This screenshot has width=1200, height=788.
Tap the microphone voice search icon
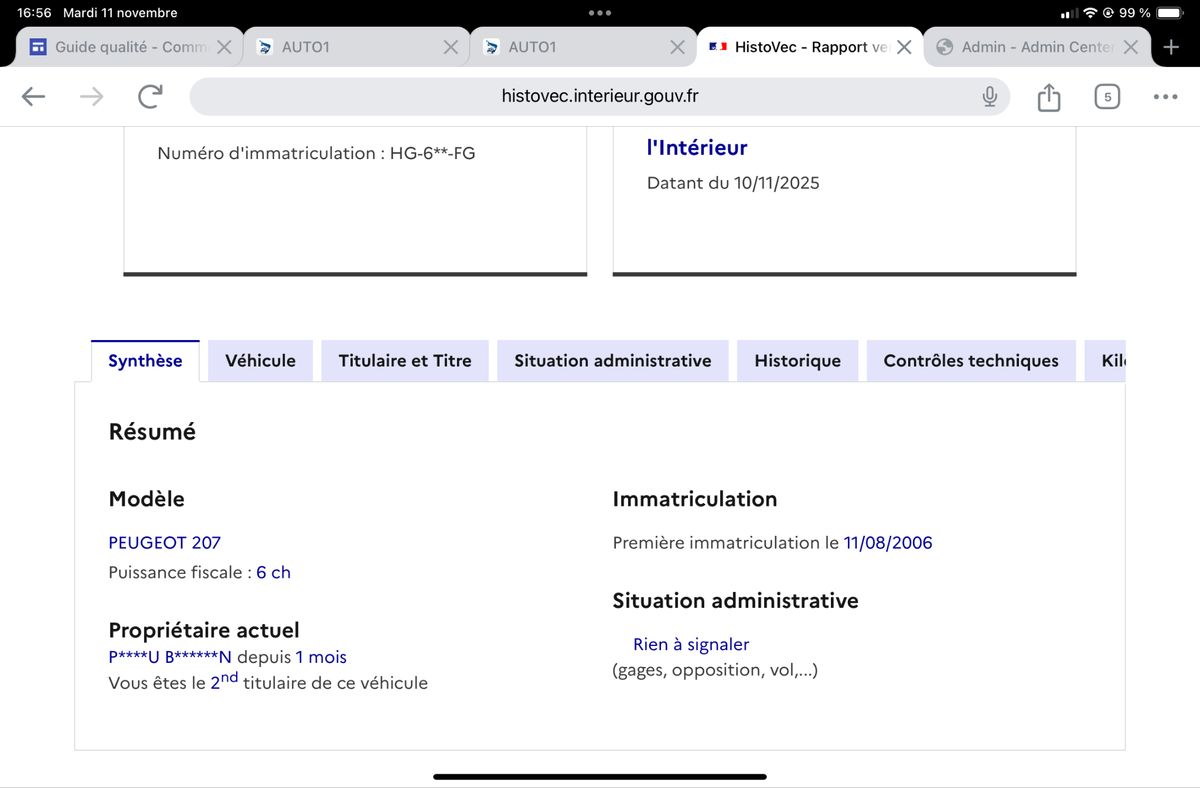[x=989, y=96]
